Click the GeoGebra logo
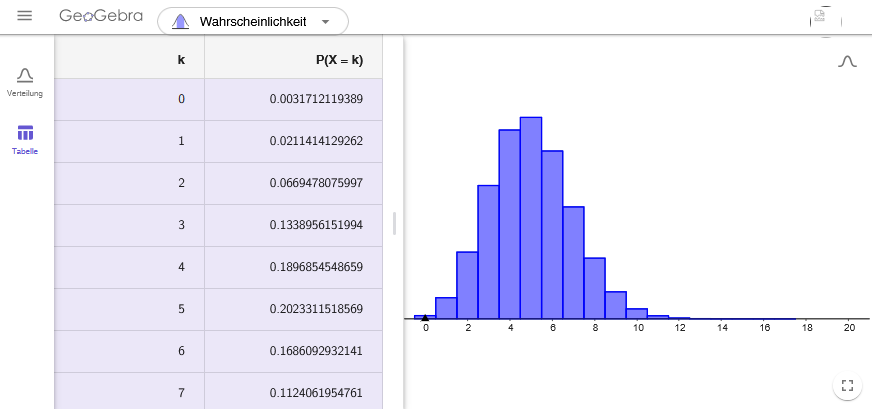Viewport: 872px width, 409px height. click(101, 16)
